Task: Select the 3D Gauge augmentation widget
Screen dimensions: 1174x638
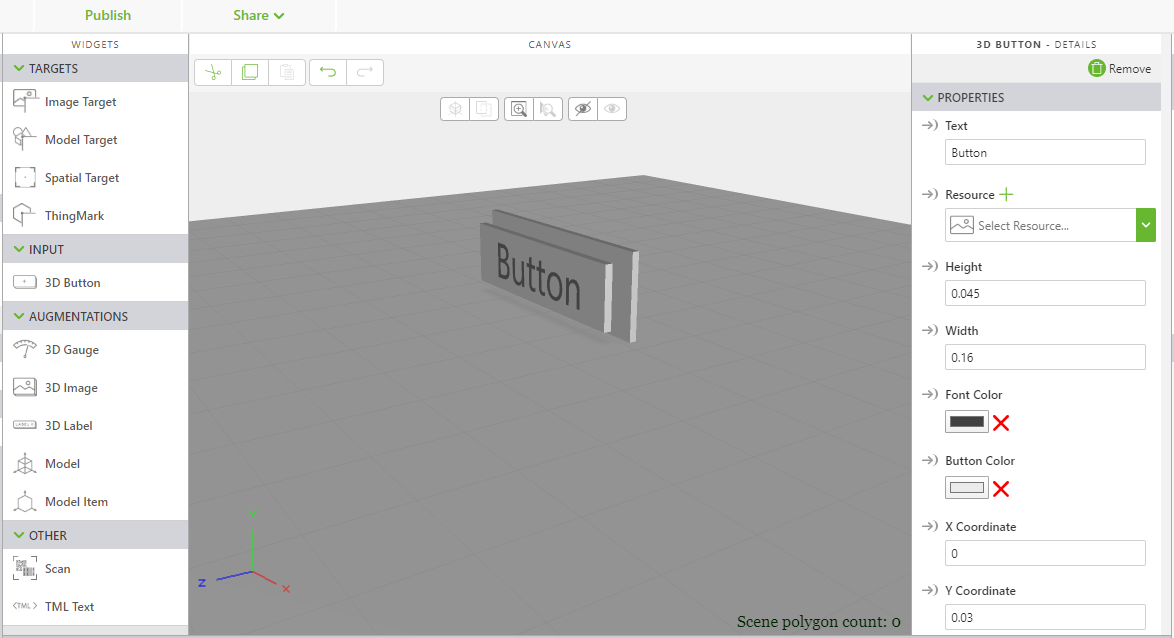Action: [72, 349]
